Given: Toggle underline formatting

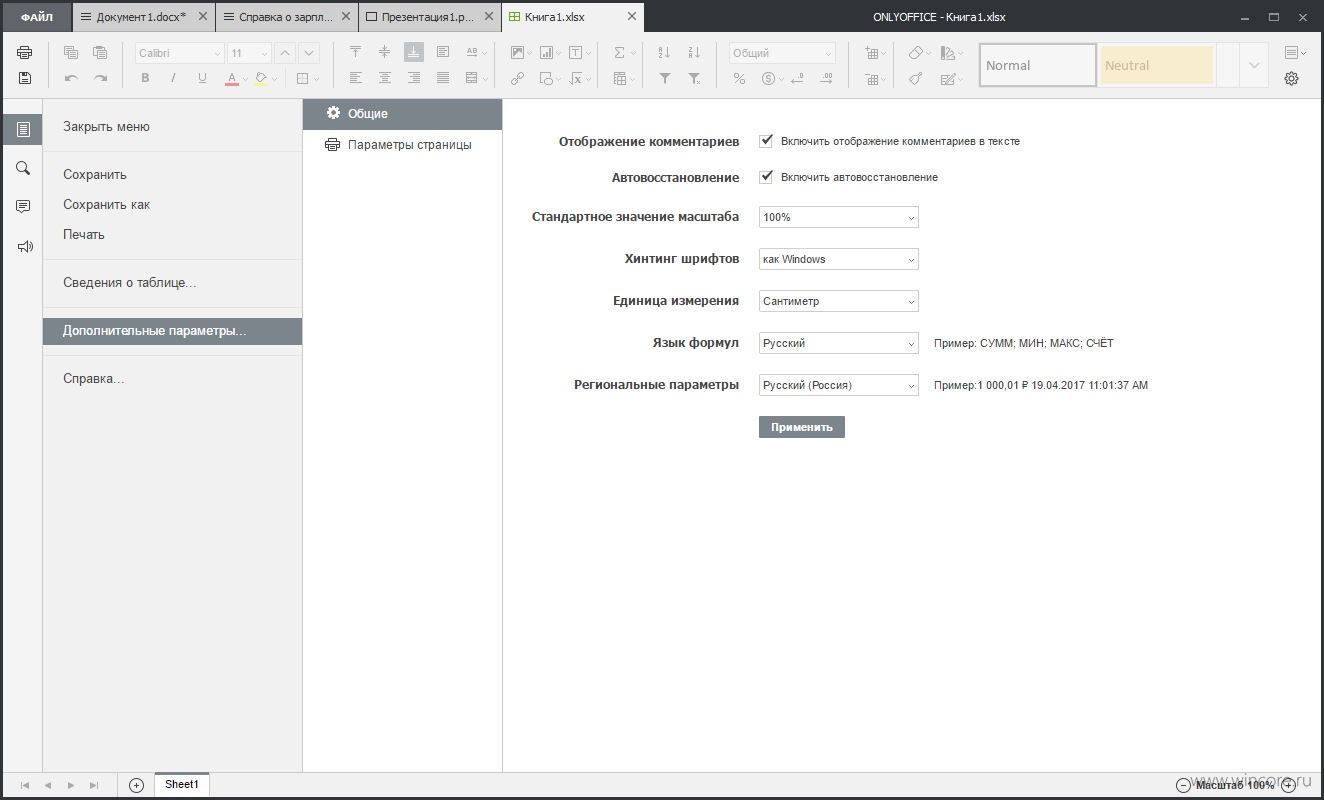Looking at the screenshot, I should click(x=202, y=78).
